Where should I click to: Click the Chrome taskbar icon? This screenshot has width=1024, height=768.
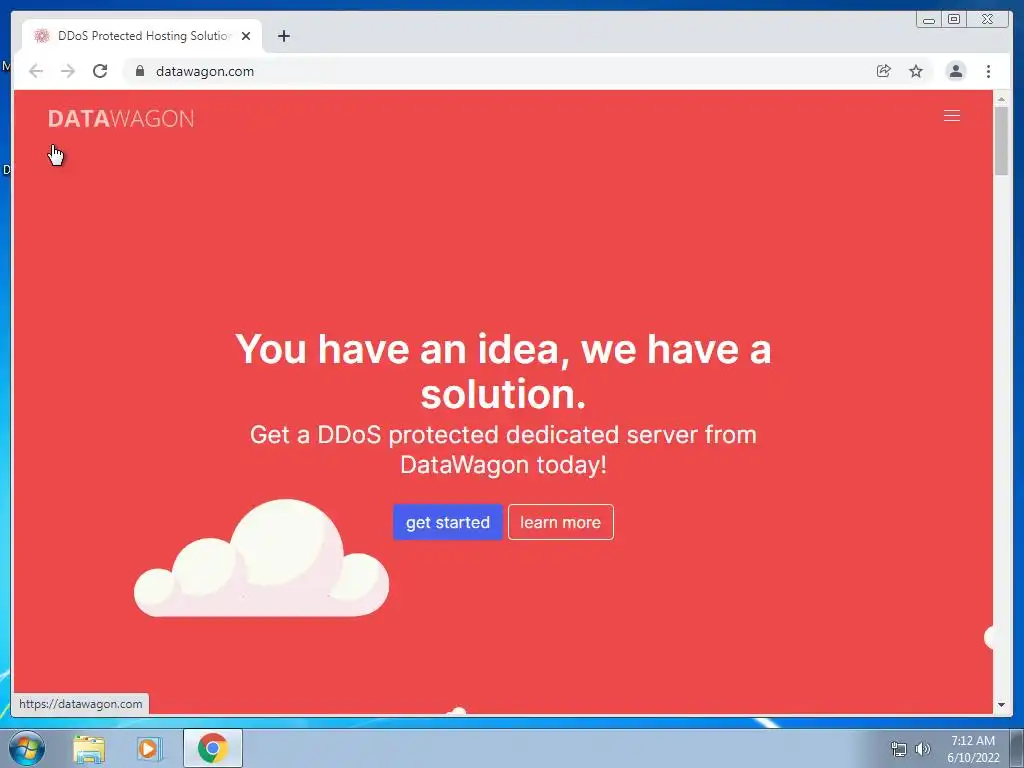[212, 748]
